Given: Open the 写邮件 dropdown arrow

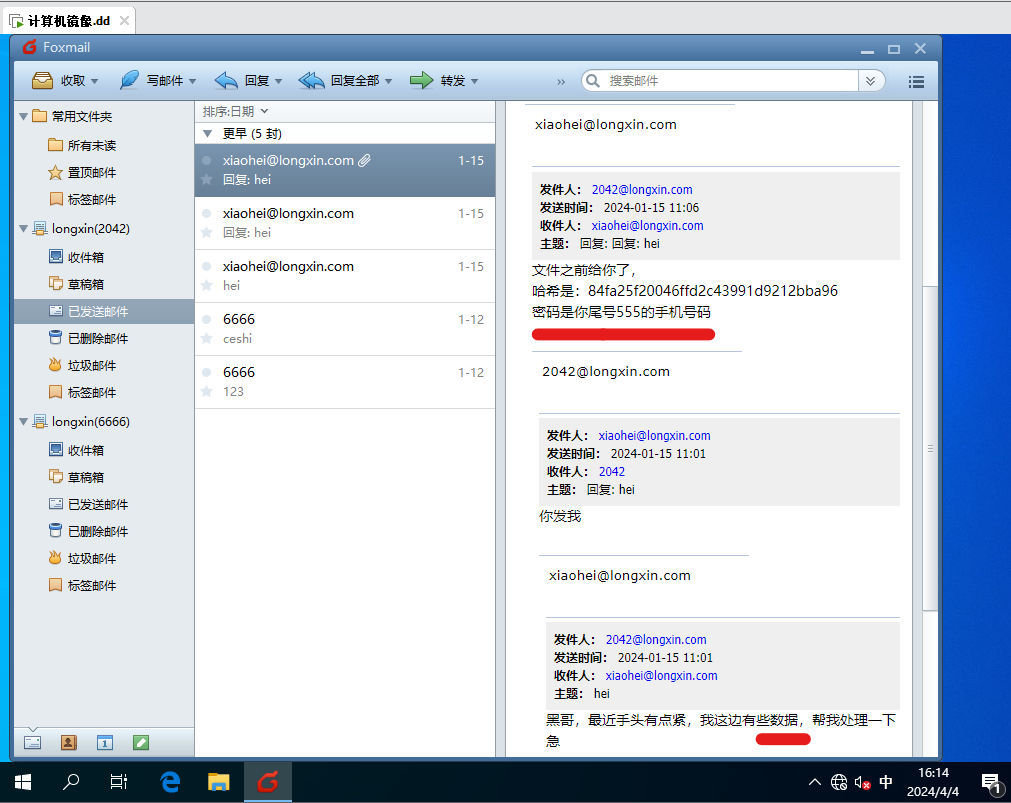Looking at the screenshot, I should pos(192,81).
